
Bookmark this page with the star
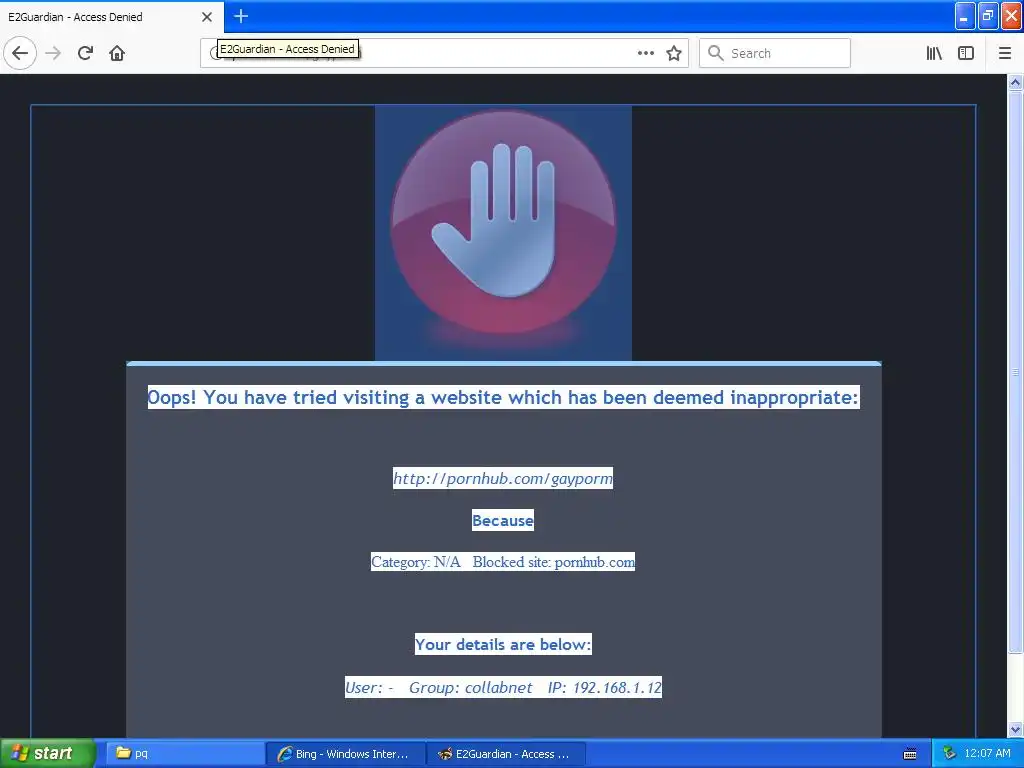click(674, 53)
